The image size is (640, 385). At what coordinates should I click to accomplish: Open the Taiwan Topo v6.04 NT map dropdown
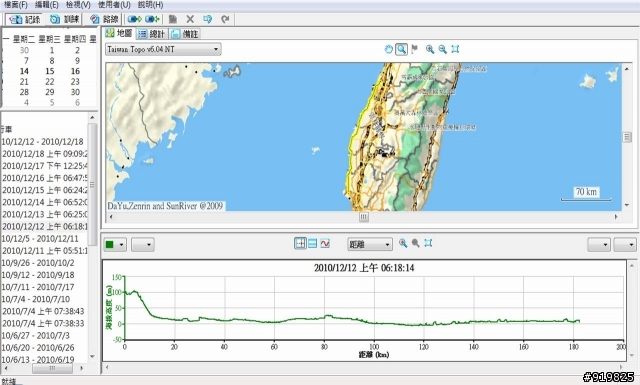click(163, 49)
